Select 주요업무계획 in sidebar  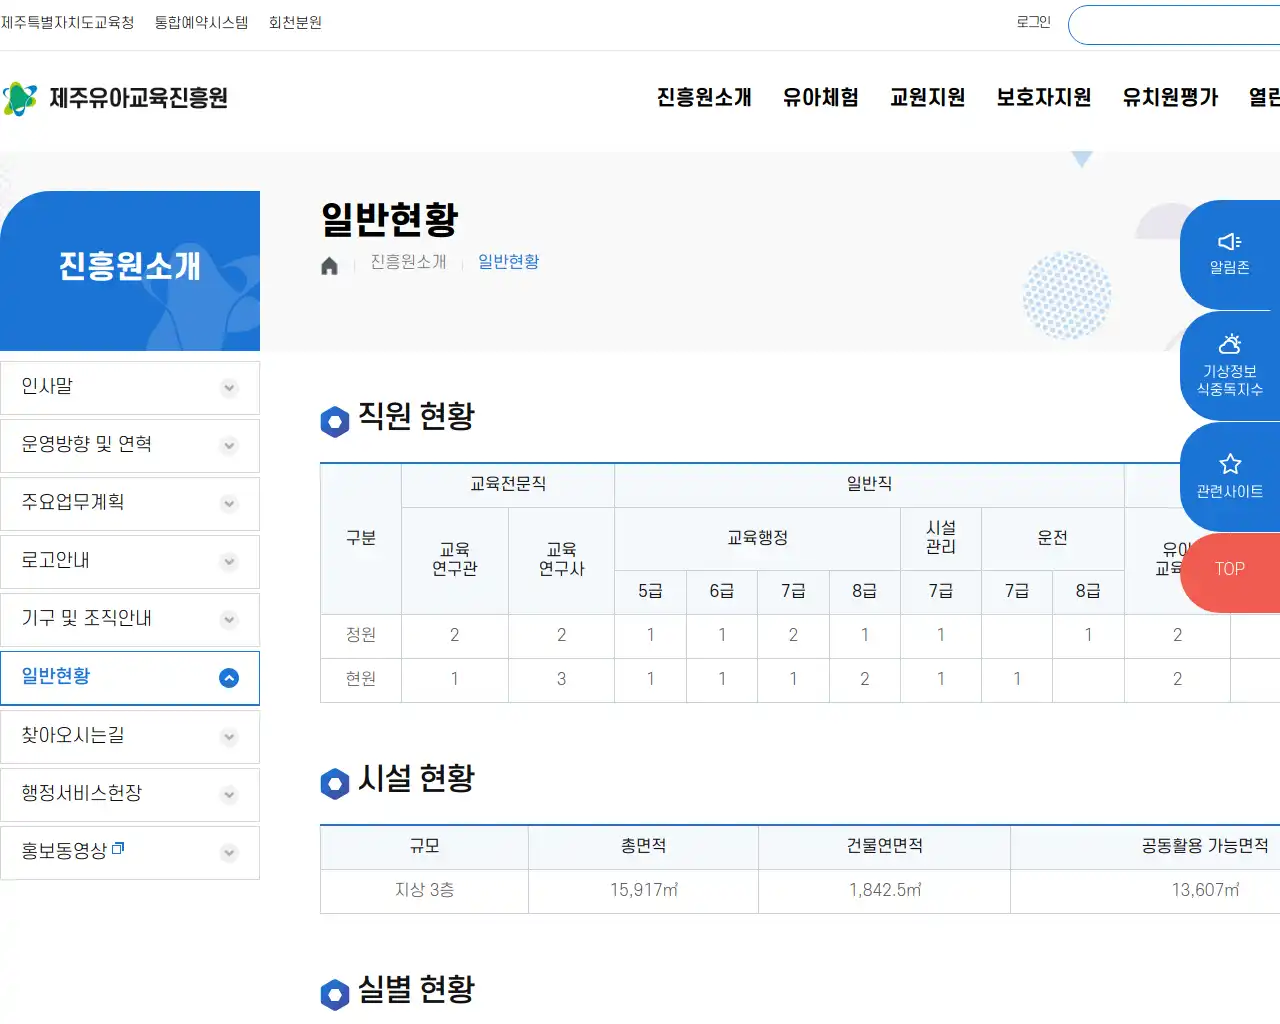[130, 504]
